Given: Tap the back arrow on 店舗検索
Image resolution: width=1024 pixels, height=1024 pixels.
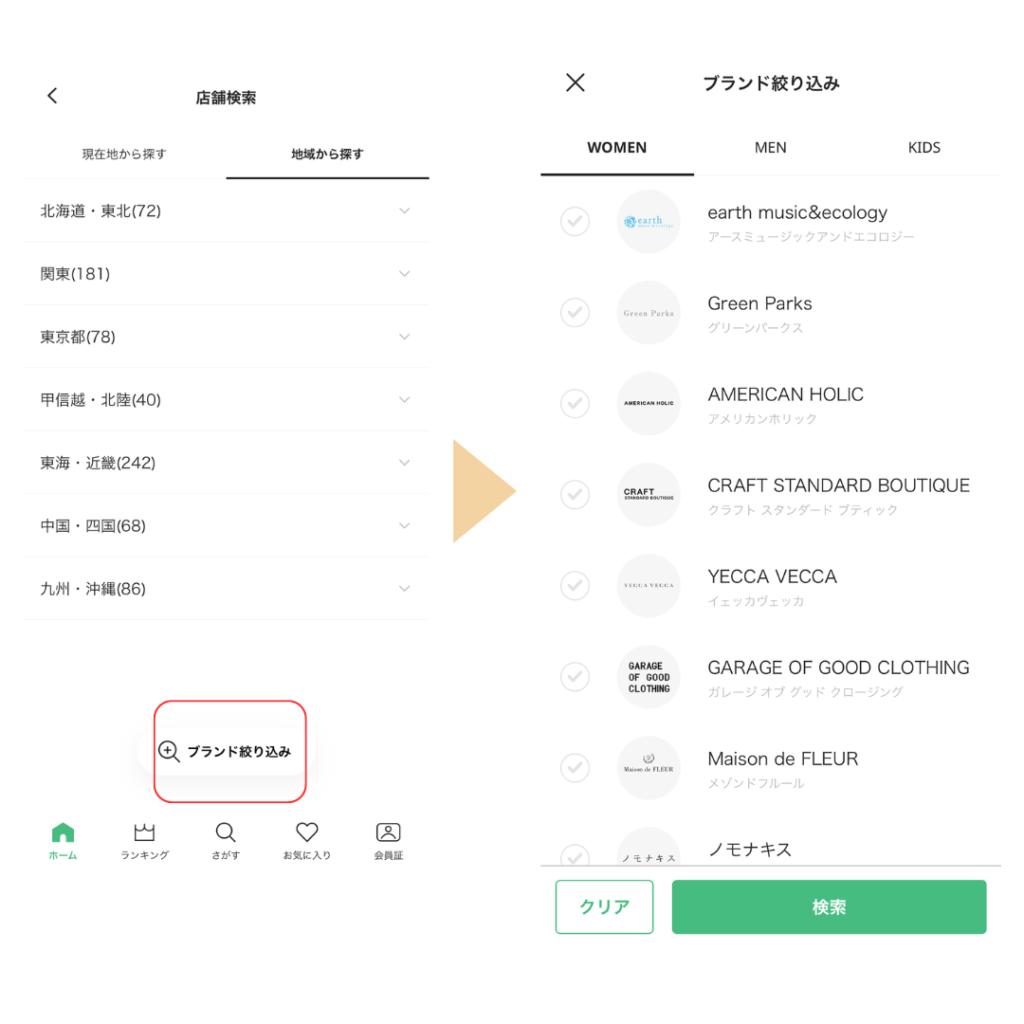Looking at the screenshot, I should click(53, 96).
